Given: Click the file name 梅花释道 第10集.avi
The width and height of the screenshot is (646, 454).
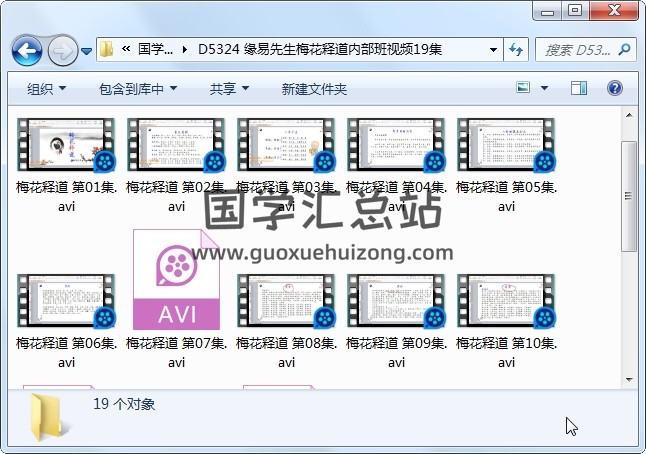Looking at the screenshot, I should tap(506, 353).
